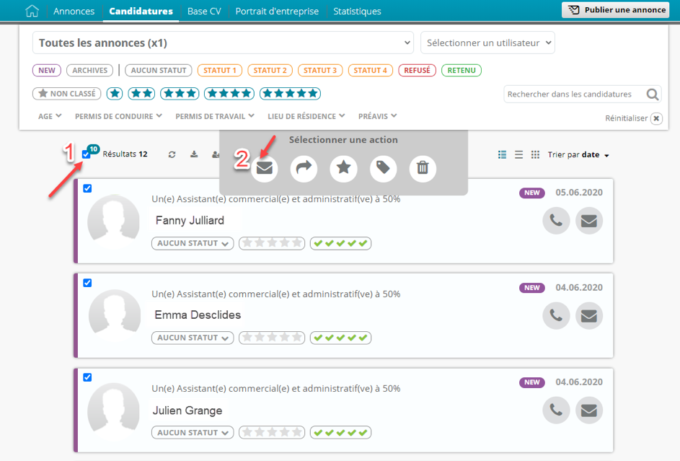Click the 'Refusé' status filter tag
Screen dimensions: 680x461
416,70
